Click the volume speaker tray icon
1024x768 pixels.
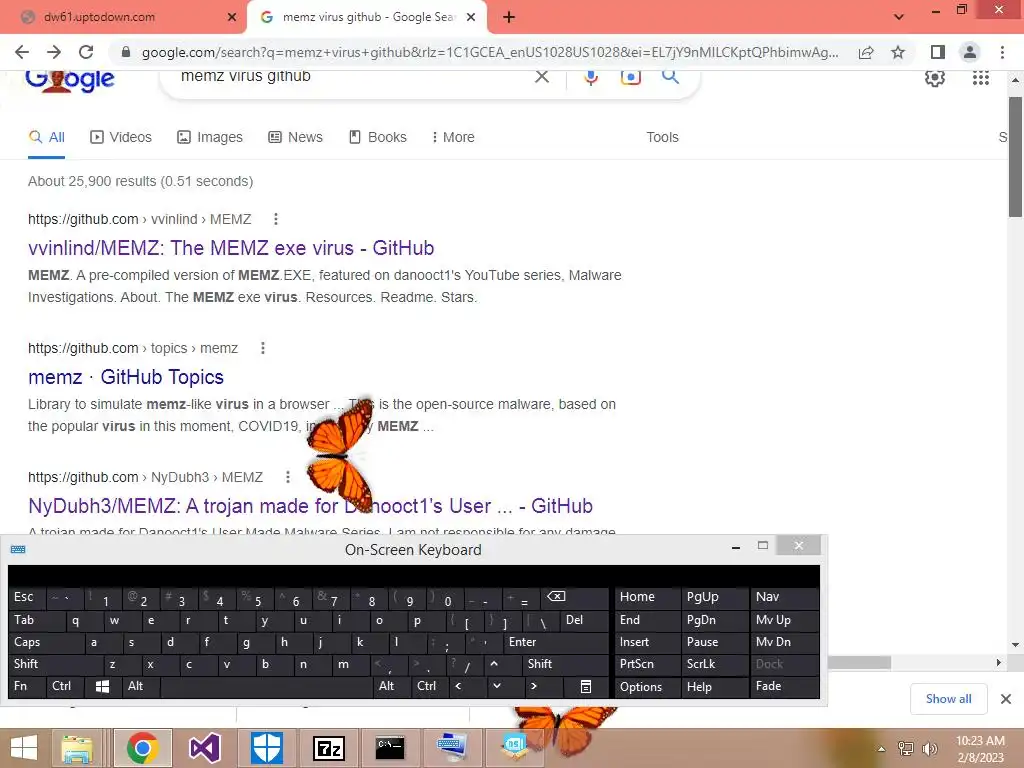(x=929, y=748)
